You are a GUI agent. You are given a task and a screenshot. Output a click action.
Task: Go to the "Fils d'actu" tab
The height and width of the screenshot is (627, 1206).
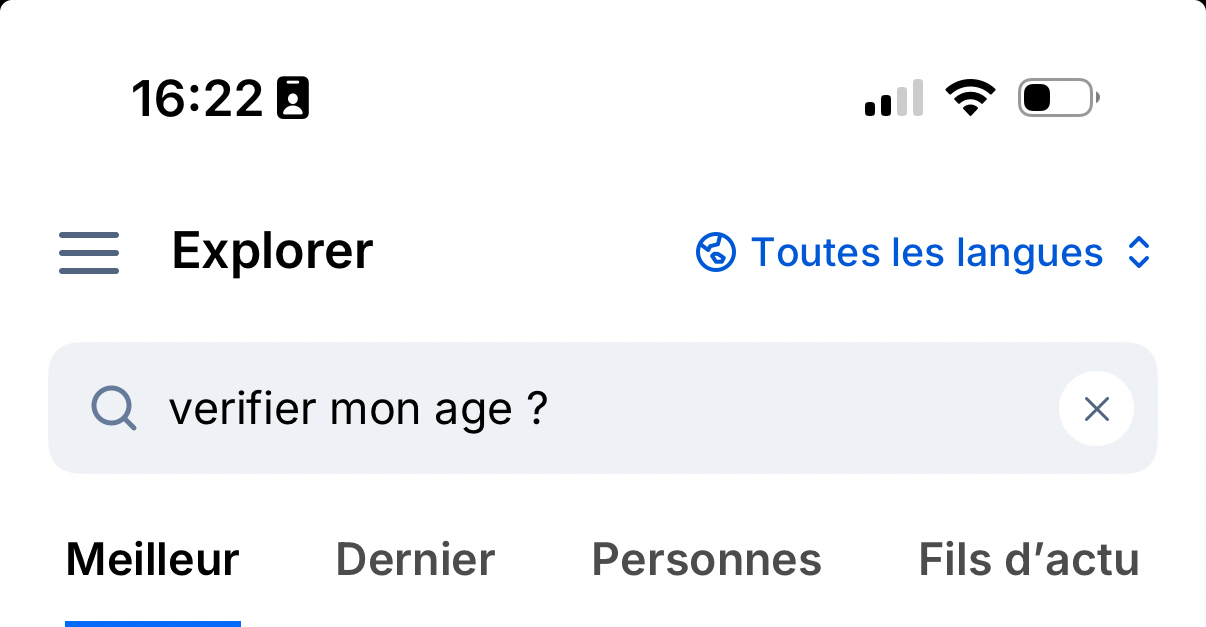tap(1028, 560)
